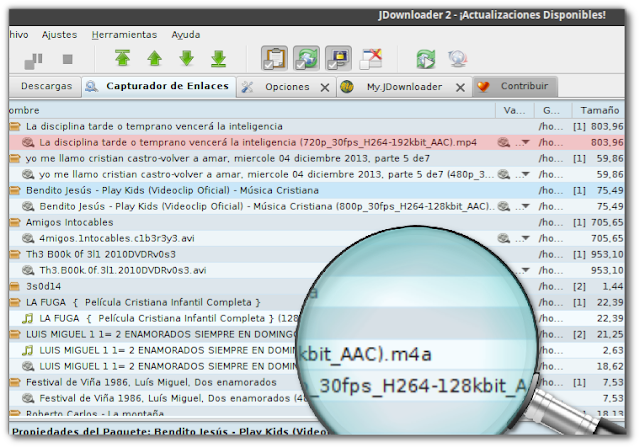Click the green refresh play toolbar icon
The width and height of the screenshot is (640, 448).
click(426, 59)
